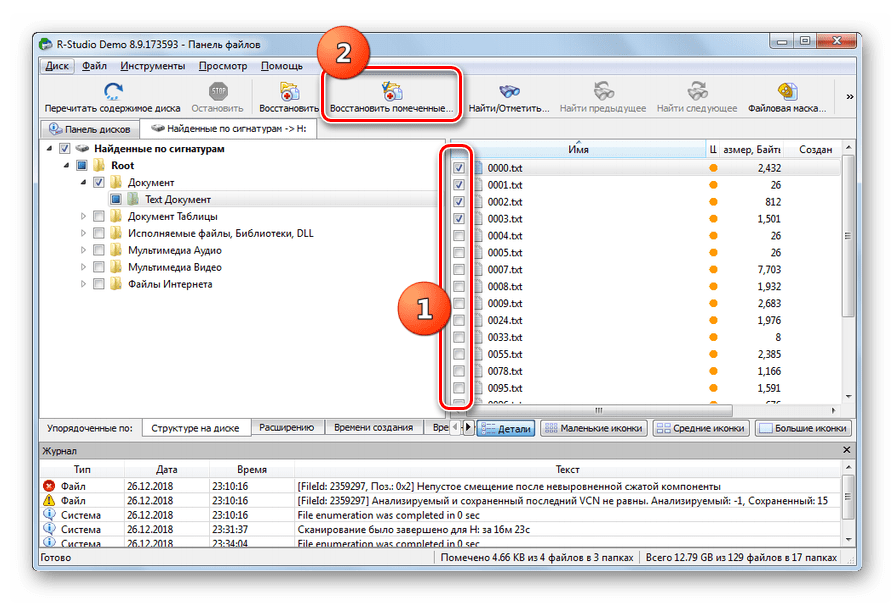Switch view to Детали
This screenshot has width=895, height=604.
pos(506,428)
